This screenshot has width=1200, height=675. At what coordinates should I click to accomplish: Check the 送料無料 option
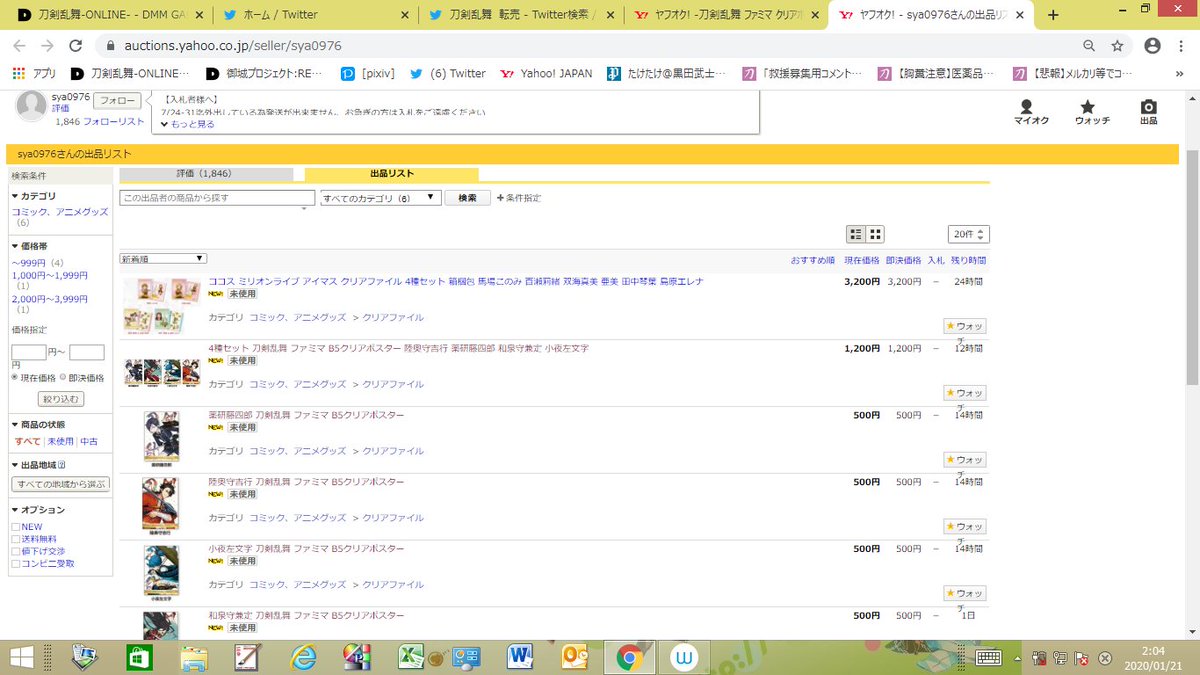(x=16, y=539)
